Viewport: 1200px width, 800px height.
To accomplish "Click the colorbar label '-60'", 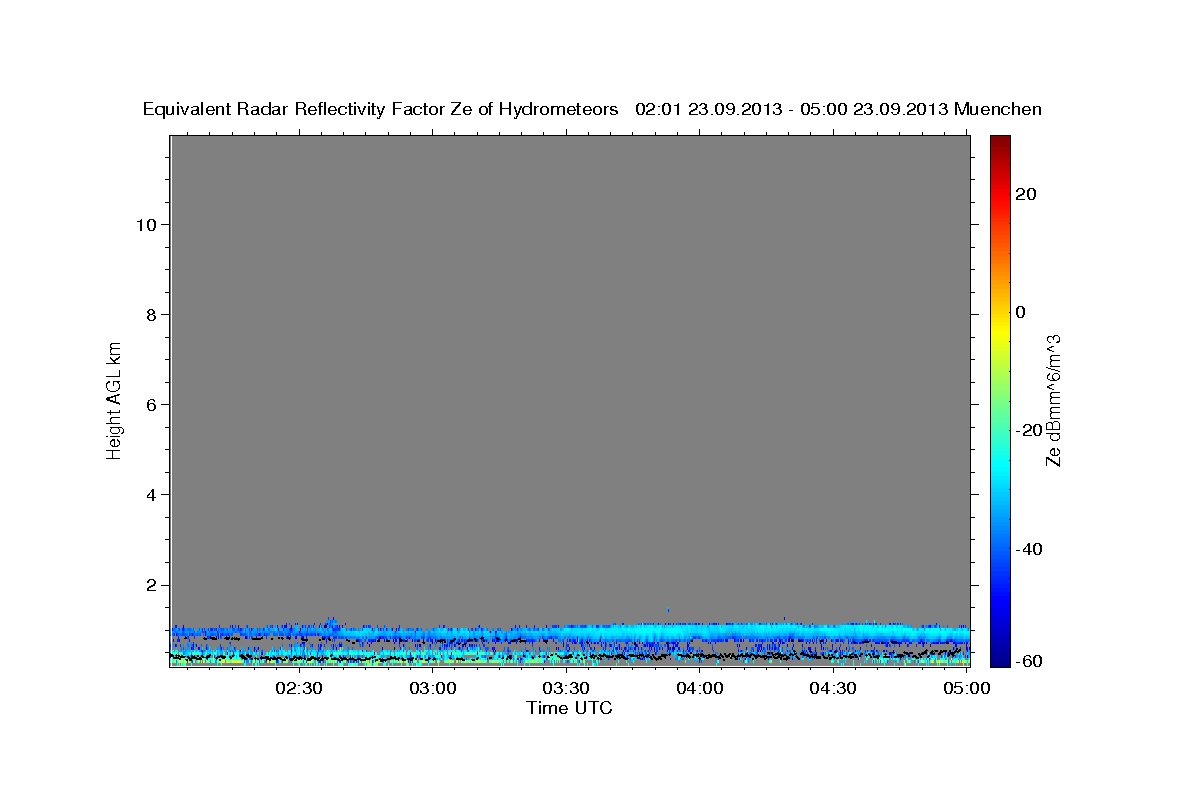I will pos(1027,660).
